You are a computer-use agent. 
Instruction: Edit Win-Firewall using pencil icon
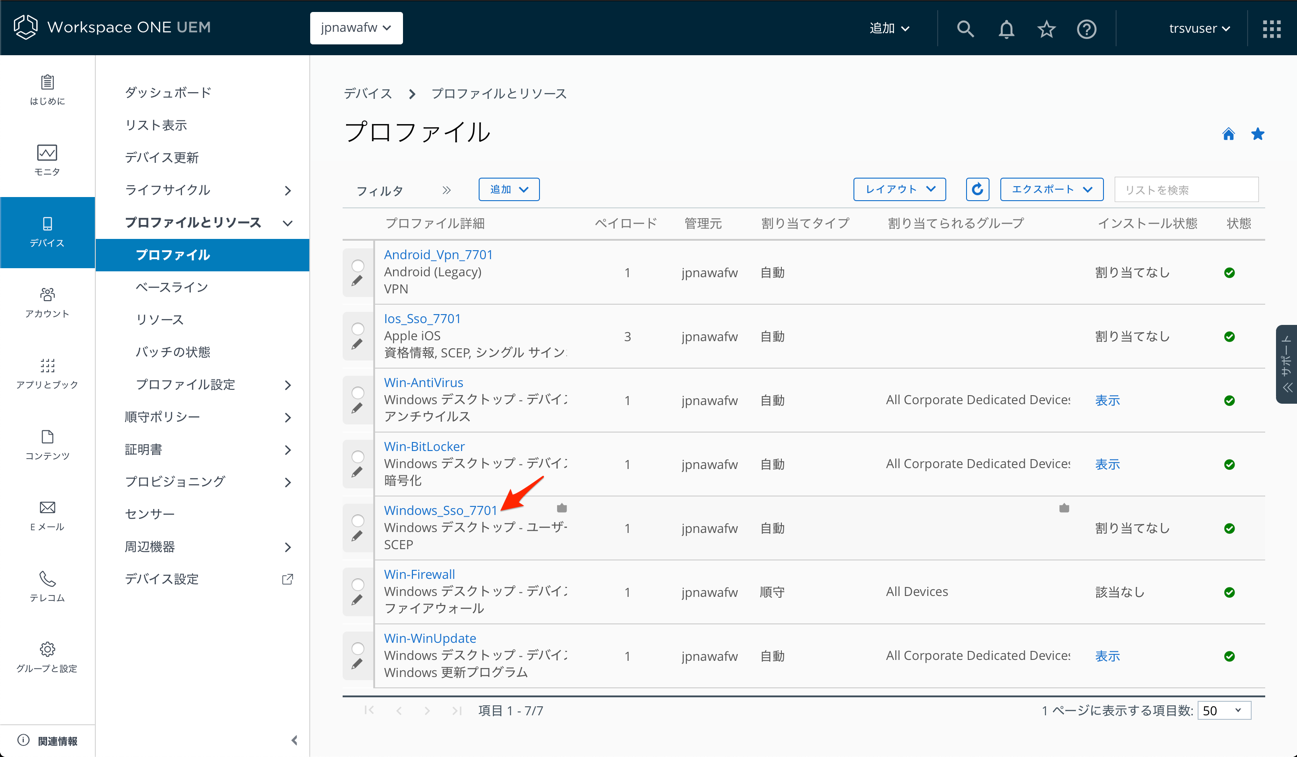(x=357, y=602)
